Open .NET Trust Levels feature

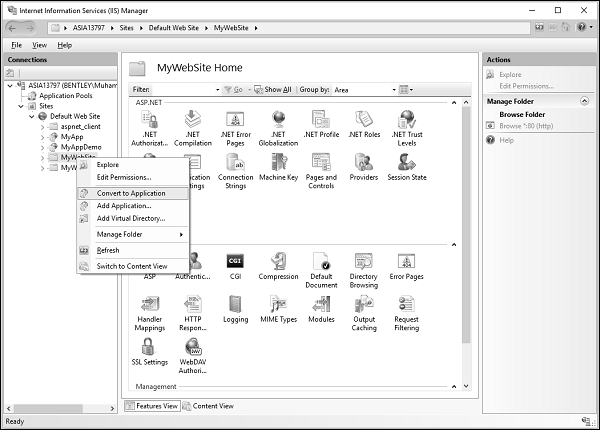click(x=407, y=128)
